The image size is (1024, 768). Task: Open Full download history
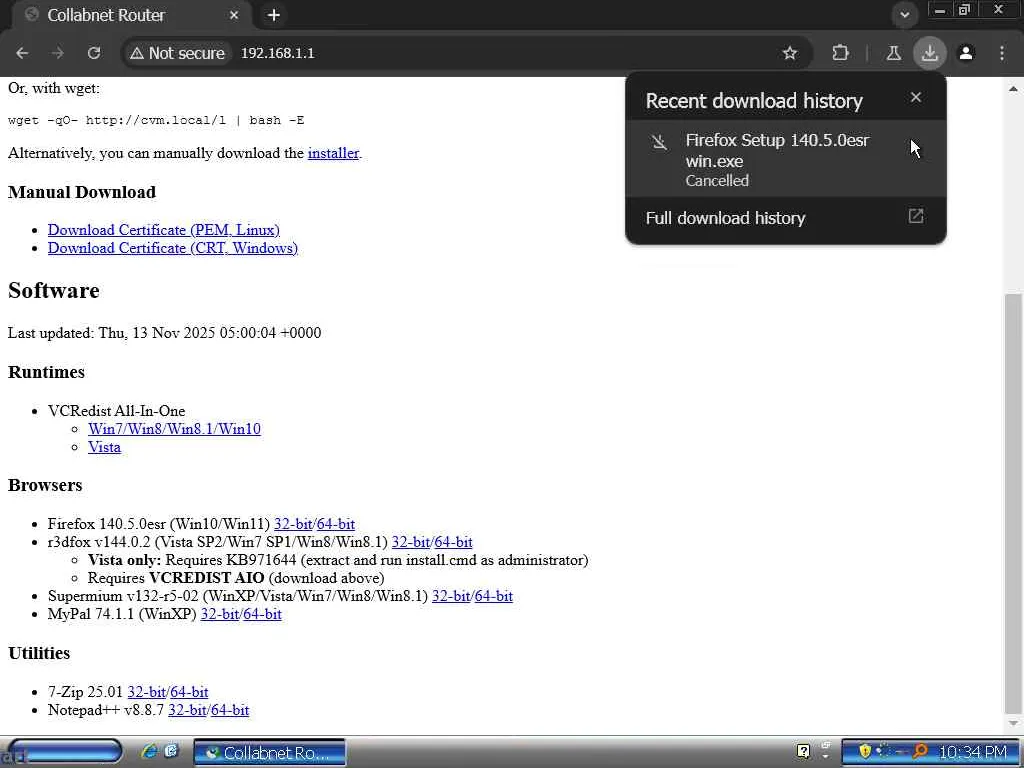(786, 218)
